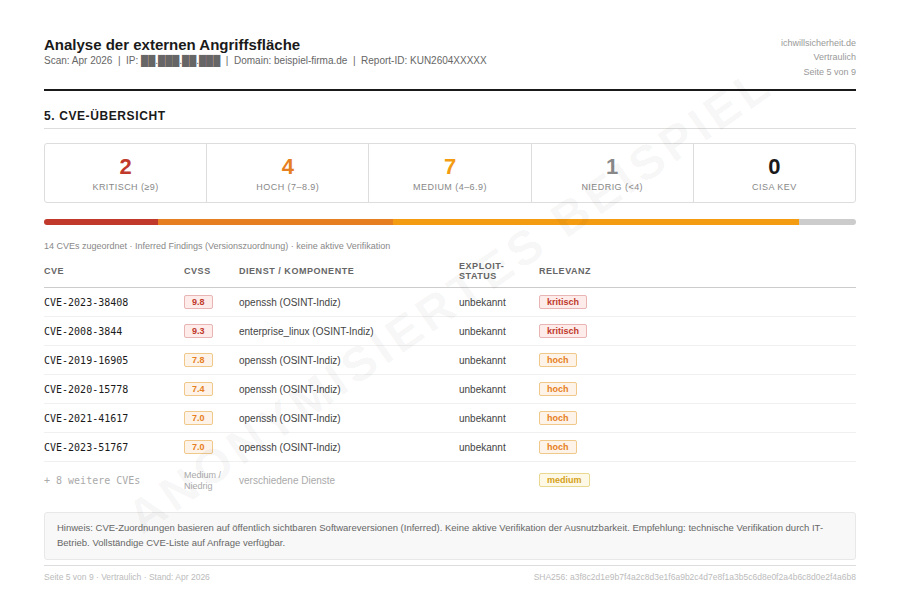This screenshot has width=900, height=600.
Task: Click the 7.4 CVSS score badge
Action: (x=198, y=389)
